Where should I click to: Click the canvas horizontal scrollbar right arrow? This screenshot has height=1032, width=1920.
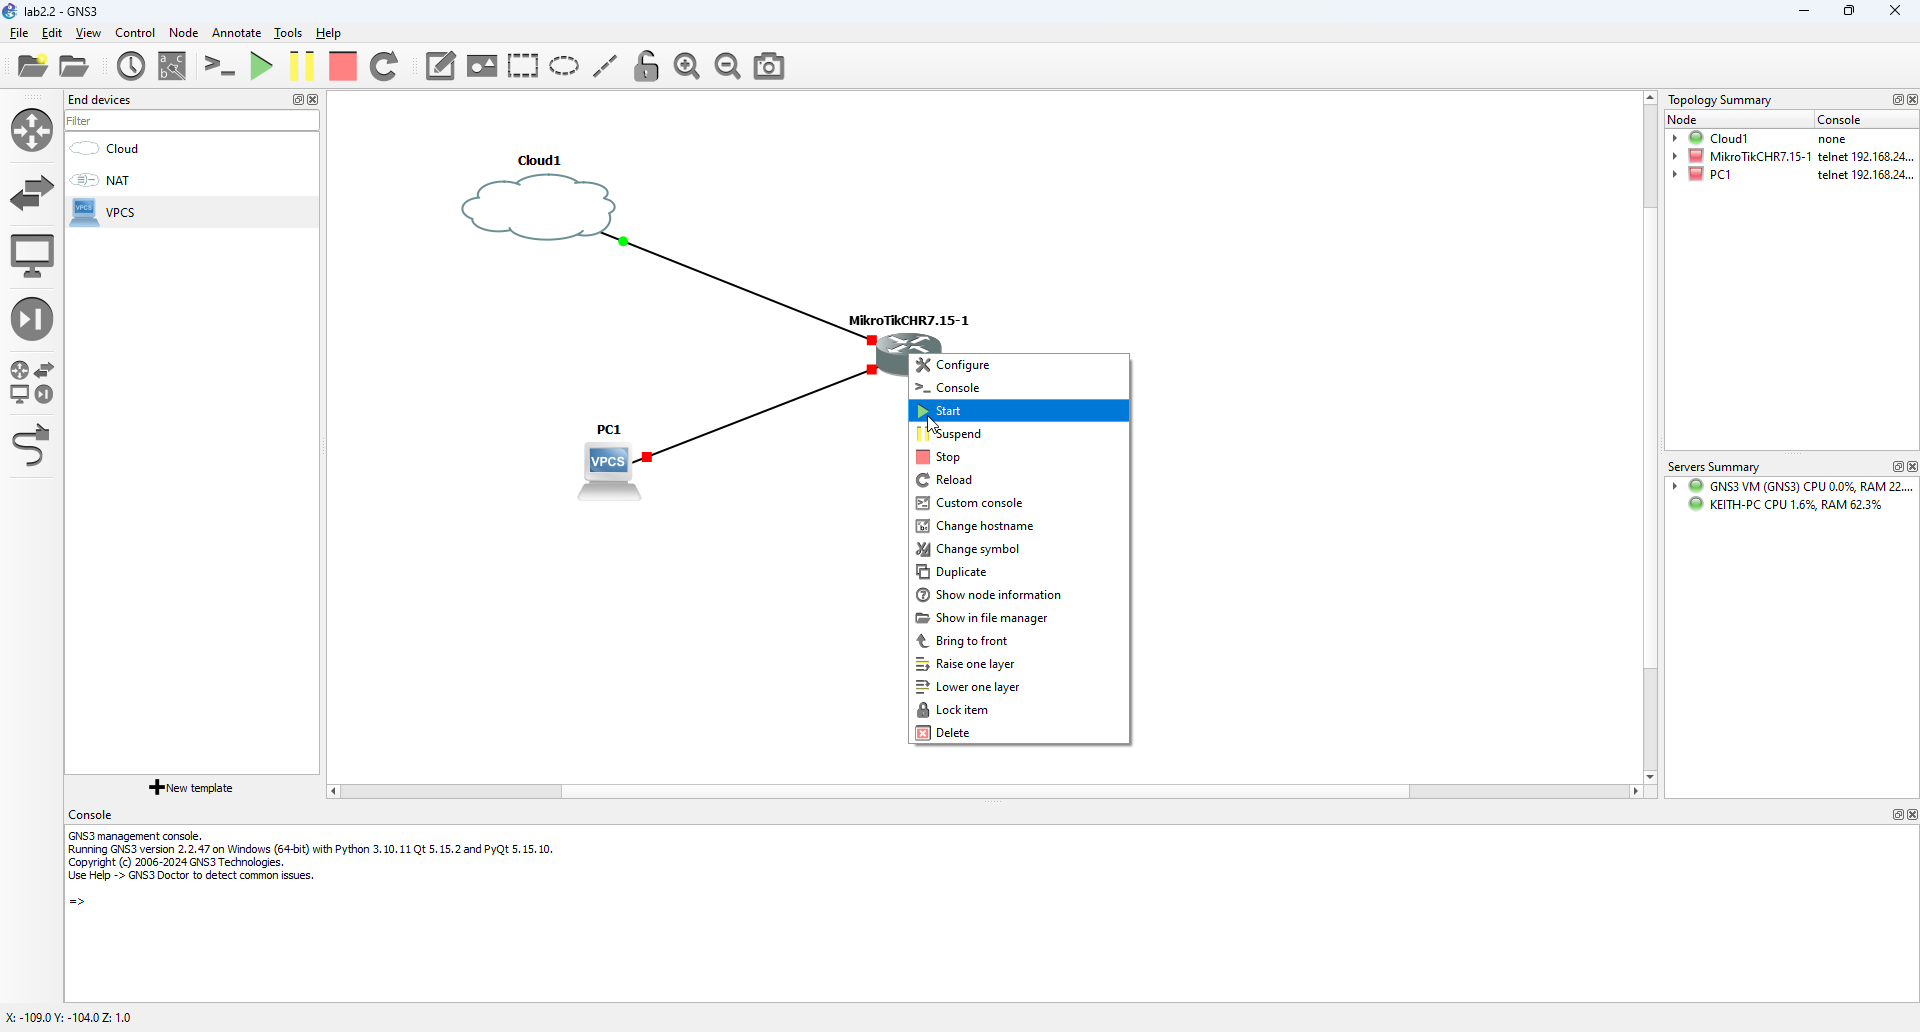coord(1636,791)
